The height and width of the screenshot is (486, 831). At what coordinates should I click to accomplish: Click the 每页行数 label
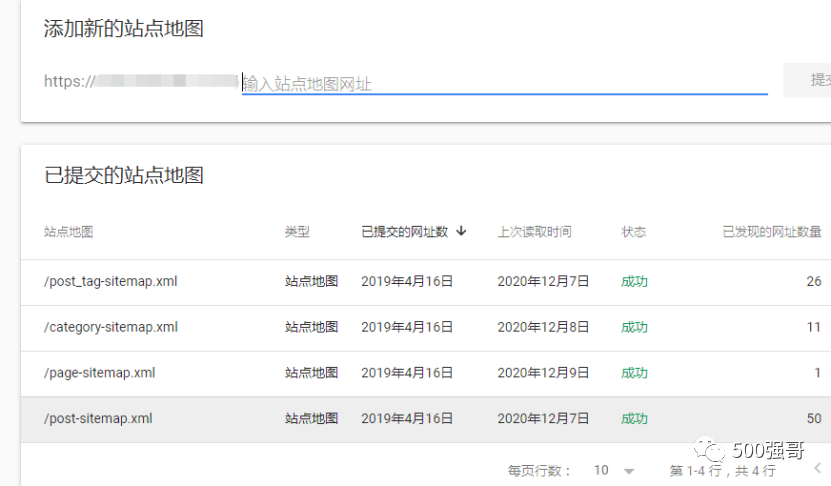[x=540, y=471]
